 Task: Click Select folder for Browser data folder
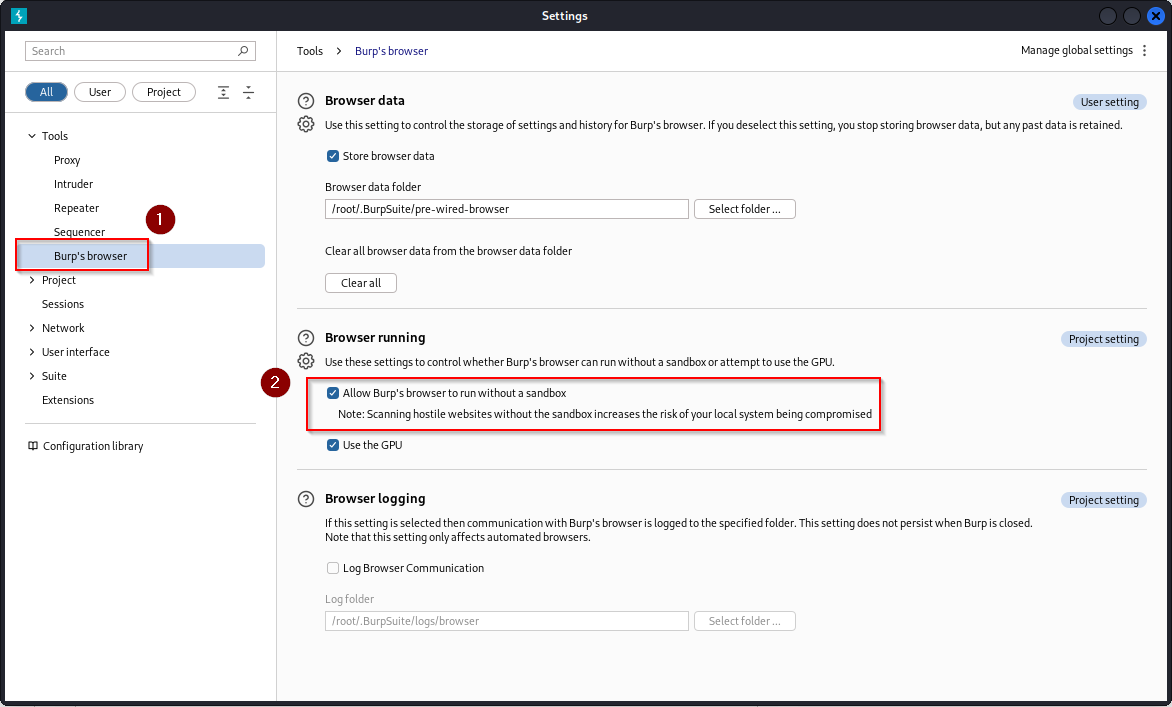point(744,209)
